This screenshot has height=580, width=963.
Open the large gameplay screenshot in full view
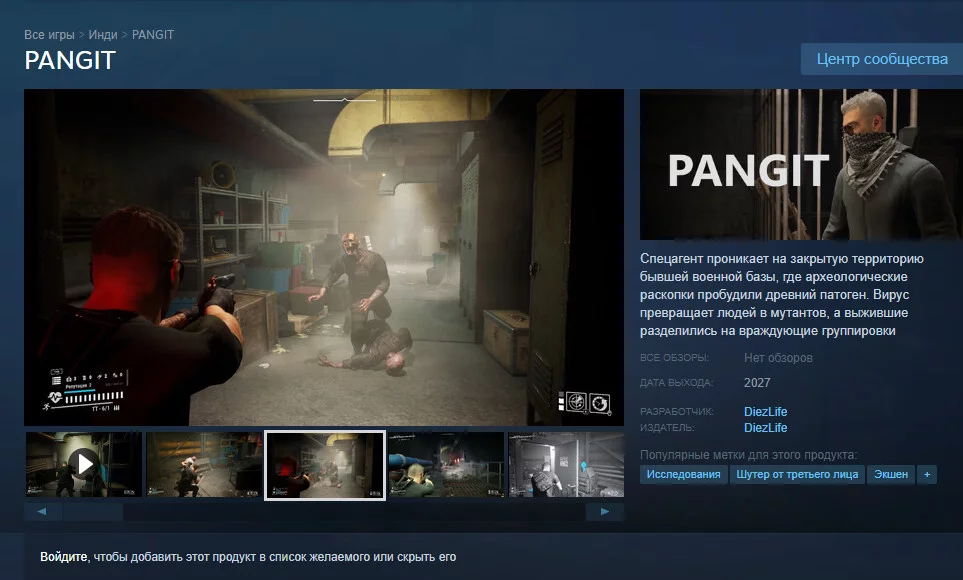[324, 257]
